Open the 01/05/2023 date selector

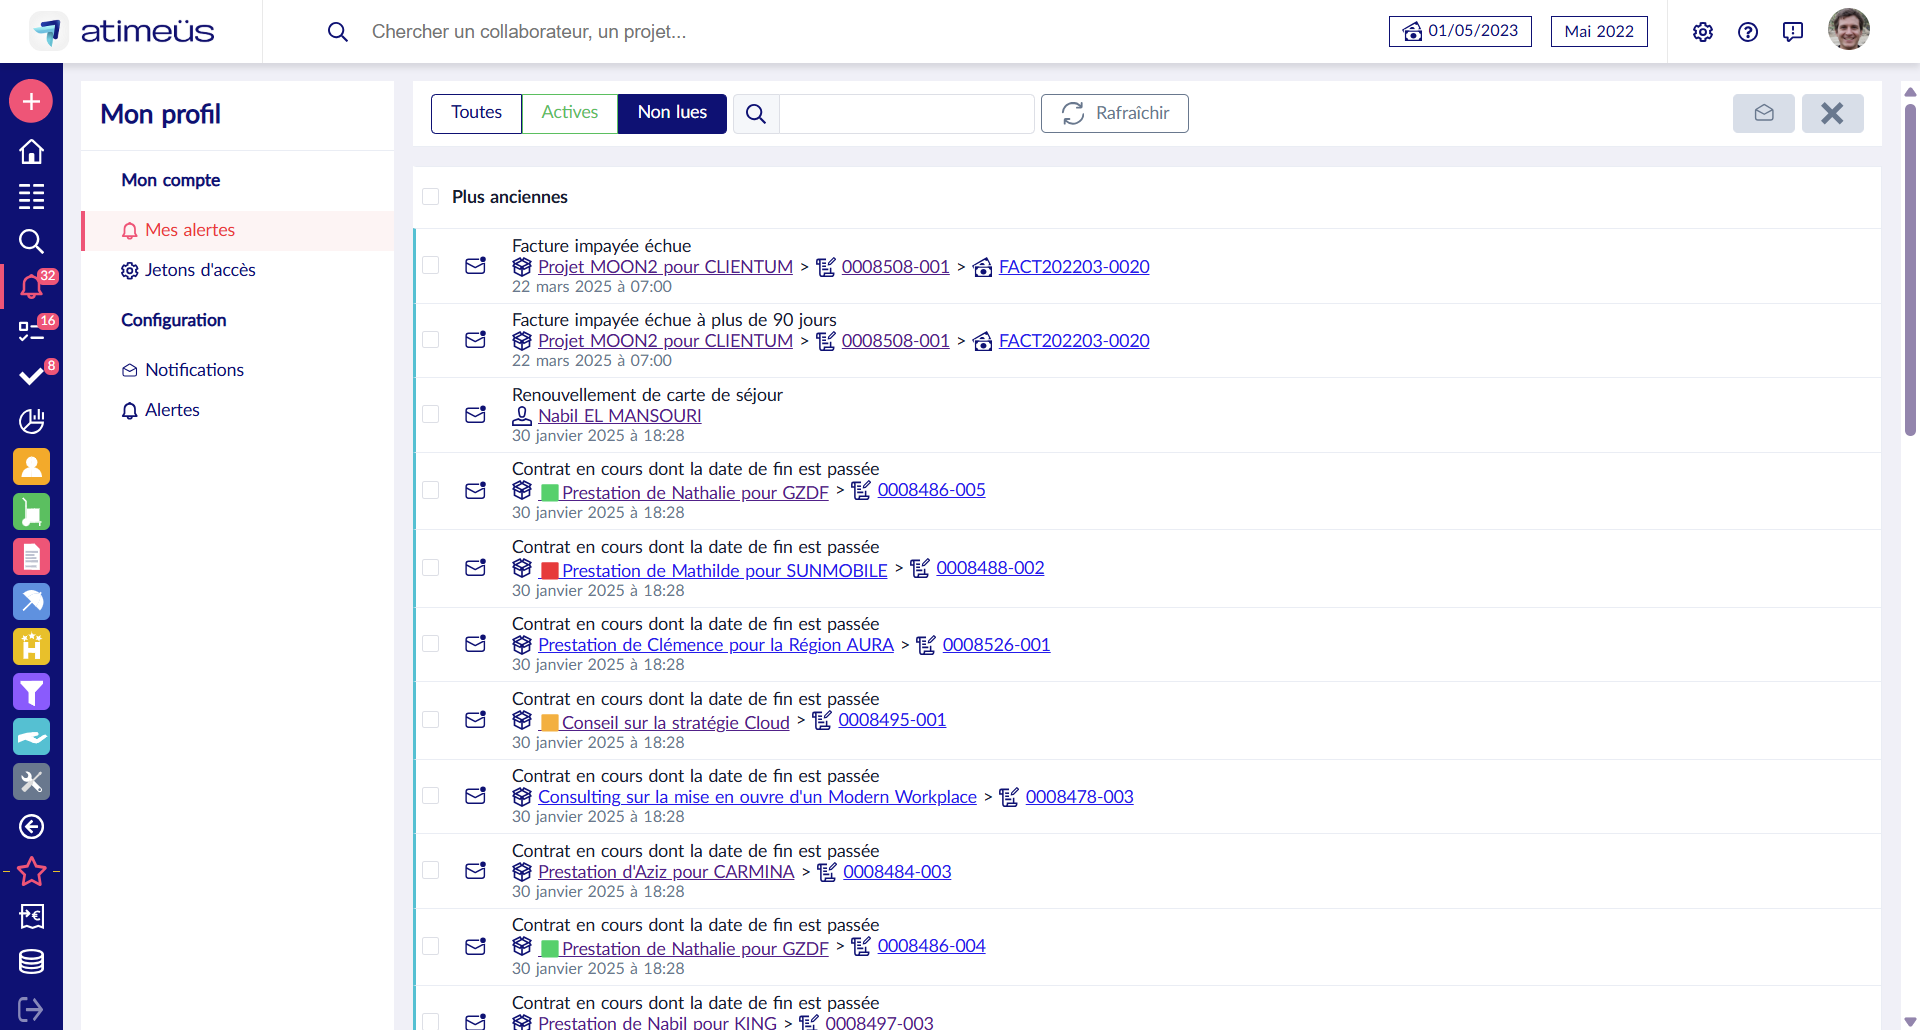1459,31
